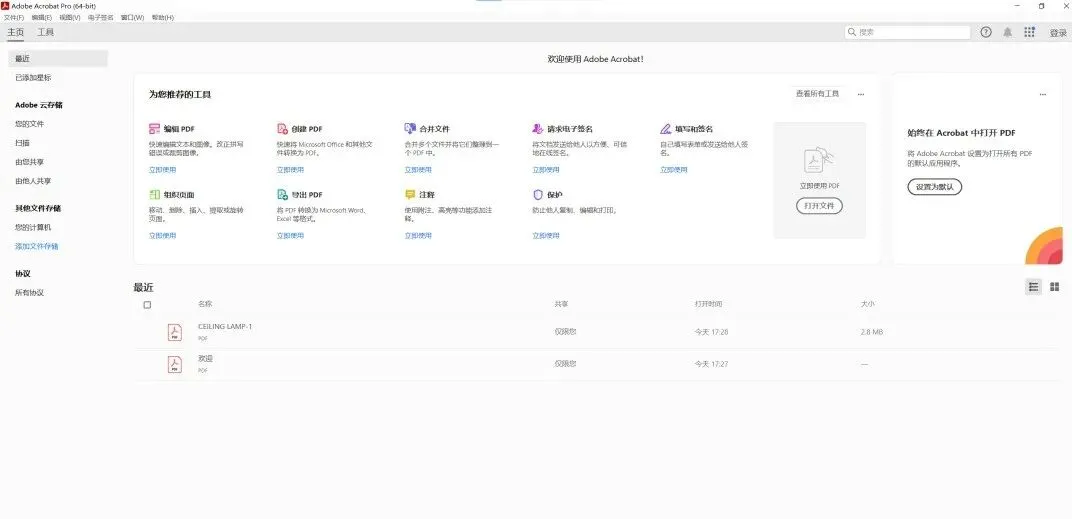Viewport: 1072px width, 519px height.
Task: Switch recent files to list view
Action: click(x=1034, y=287)
